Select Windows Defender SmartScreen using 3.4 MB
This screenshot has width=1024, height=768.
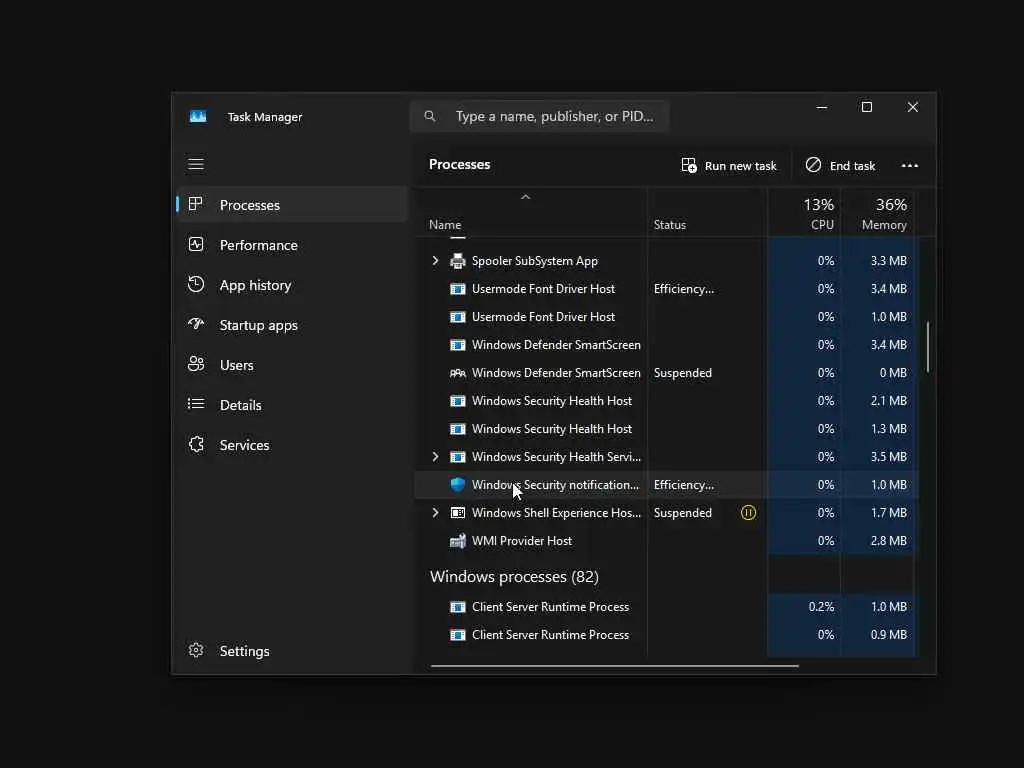pyautogui.click(x=666, y=345)
